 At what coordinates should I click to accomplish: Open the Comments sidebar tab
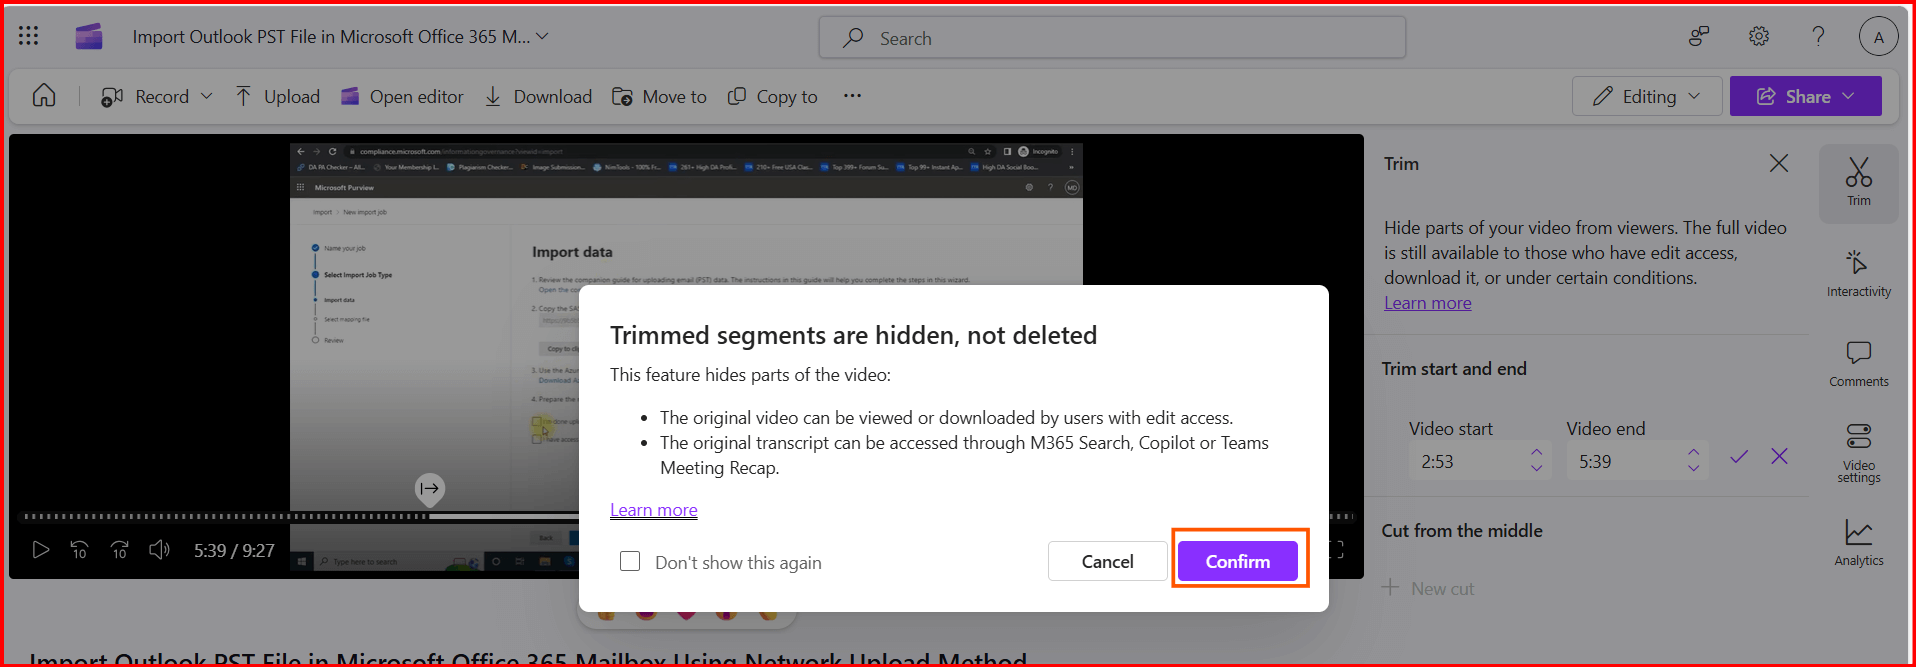tap(1859, 364)
